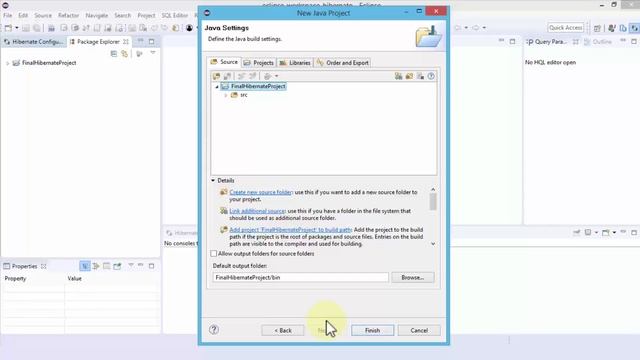Expand the src folder in wizard tree

[226, 95]
